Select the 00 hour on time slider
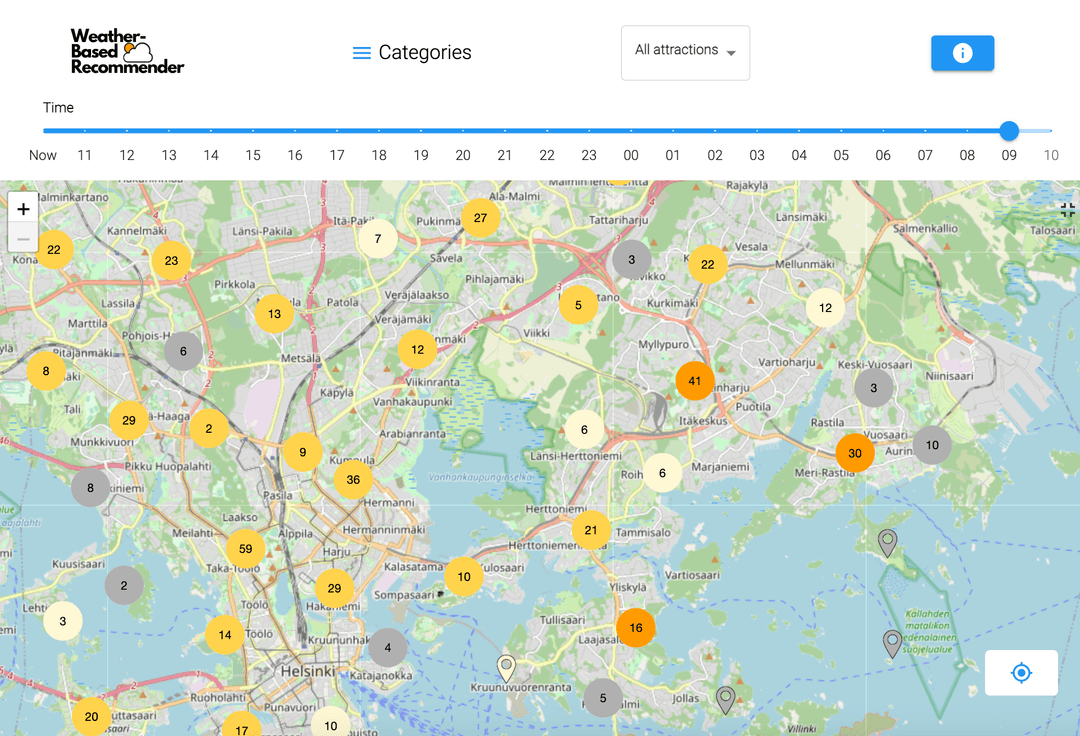Screen dimensions: 1080x736 631,131
